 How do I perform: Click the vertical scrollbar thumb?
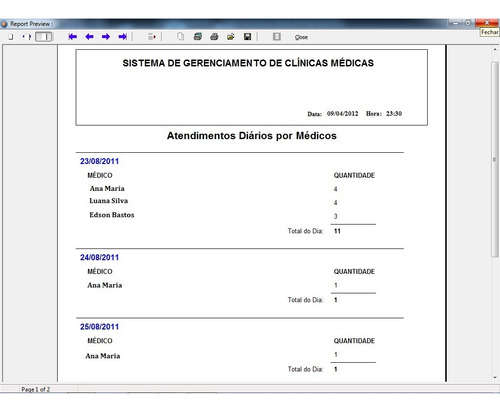(495, 159)
